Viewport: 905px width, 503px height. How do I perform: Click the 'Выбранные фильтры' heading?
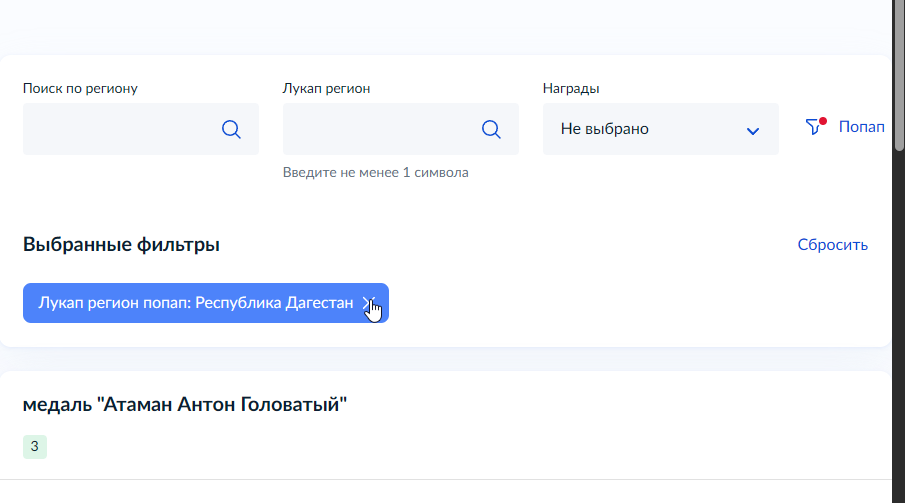click(121, 244)
